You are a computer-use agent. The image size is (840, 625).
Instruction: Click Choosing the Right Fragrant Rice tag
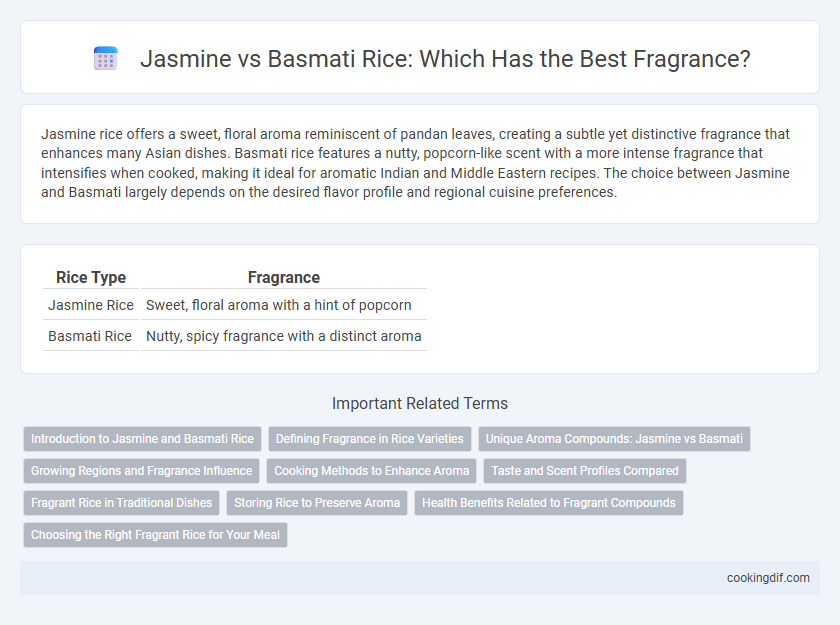click(x=155, y=535)
